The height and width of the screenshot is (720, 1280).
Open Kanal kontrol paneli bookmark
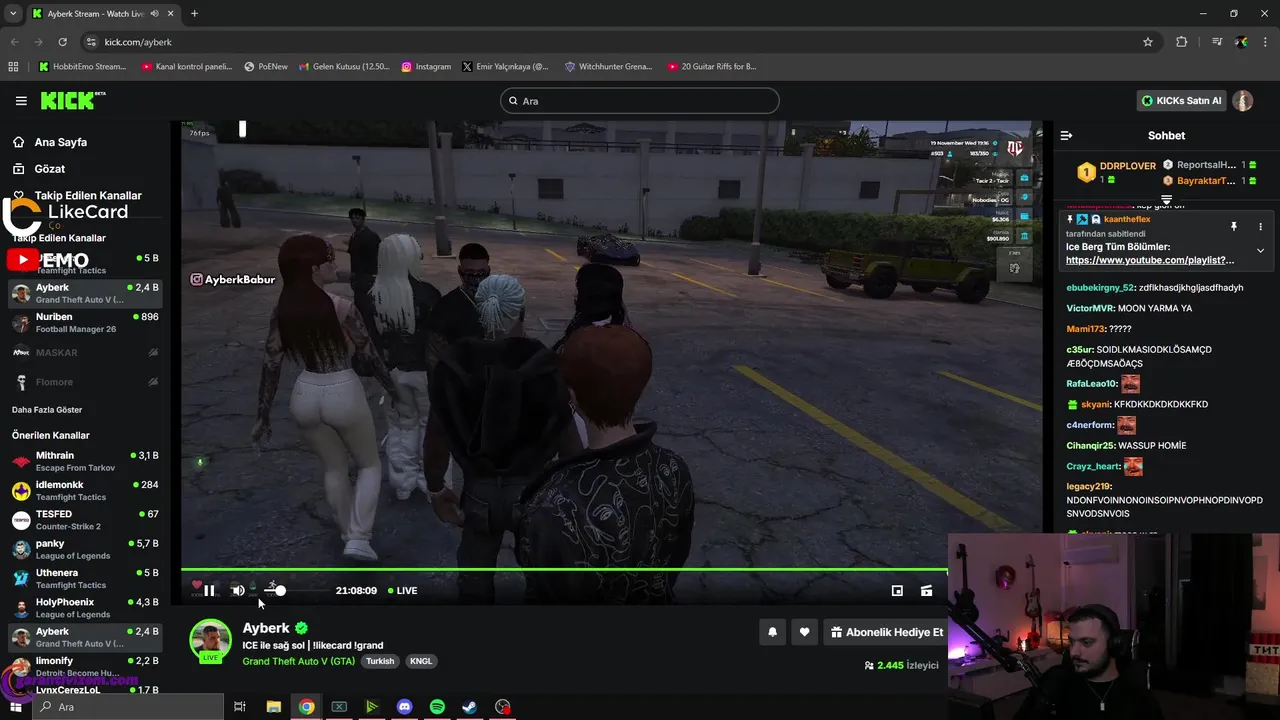(187, 67)
